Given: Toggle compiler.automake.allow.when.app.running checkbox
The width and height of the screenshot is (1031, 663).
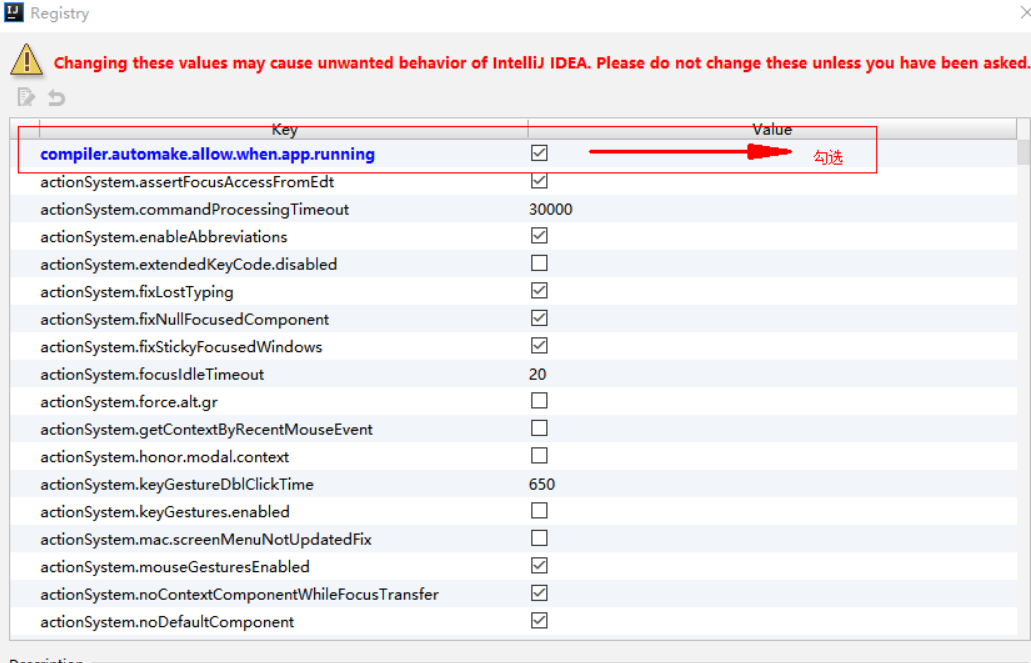Looking at the screenshot, I should pos(539,153).
